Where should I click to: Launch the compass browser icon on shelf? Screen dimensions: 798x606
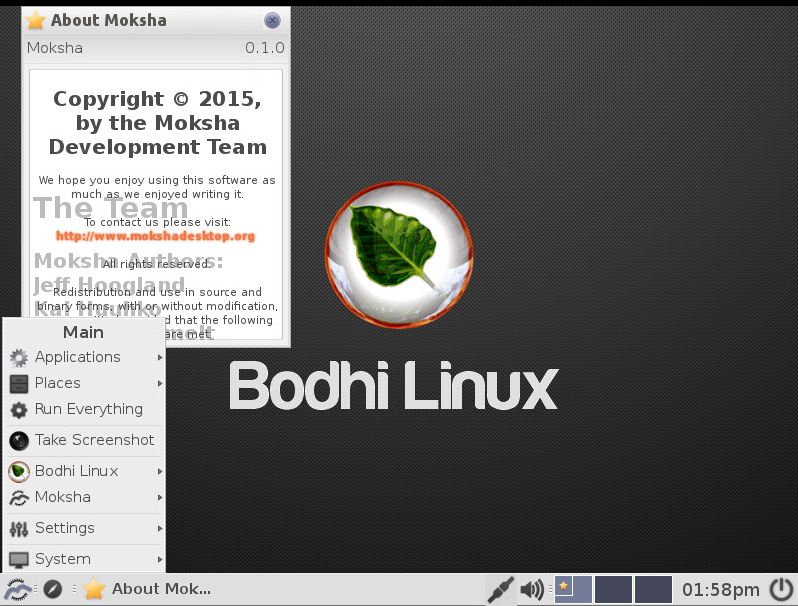click(52, 589)
